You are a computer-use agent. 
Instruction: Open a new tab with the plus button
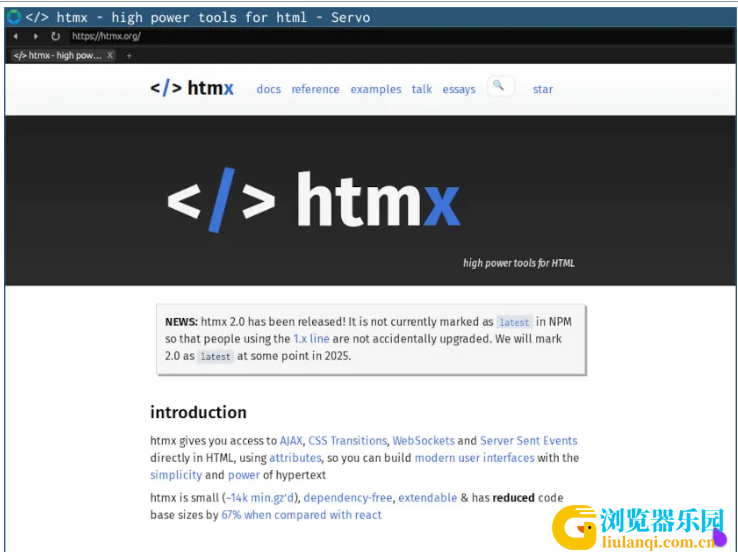click(x=129, y=56)
